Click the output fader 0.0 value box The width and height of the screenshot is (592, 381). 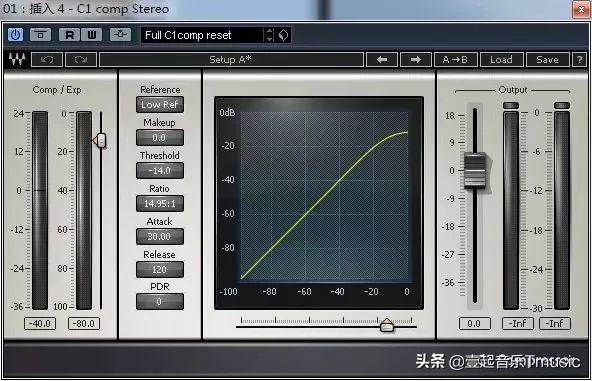(x=475, y=324)
